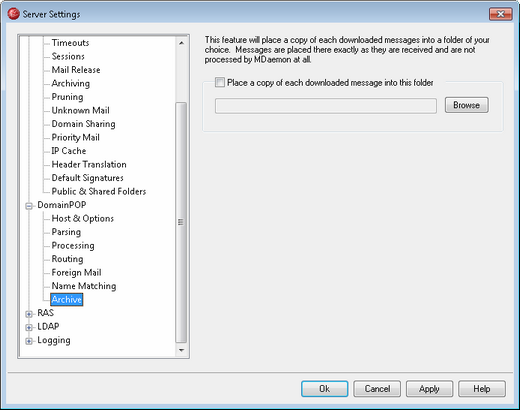The image size is (520, 410).
Task: Click the tree scrollbar up arrow
Action: point(181,43)
